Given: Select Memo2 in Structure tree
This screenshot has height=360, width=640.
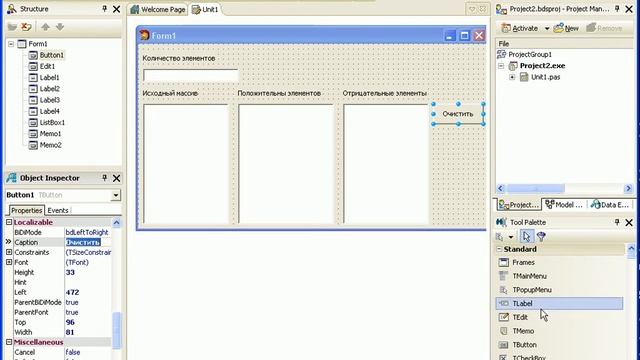Looking at the screenshot, I should [50, 145].
